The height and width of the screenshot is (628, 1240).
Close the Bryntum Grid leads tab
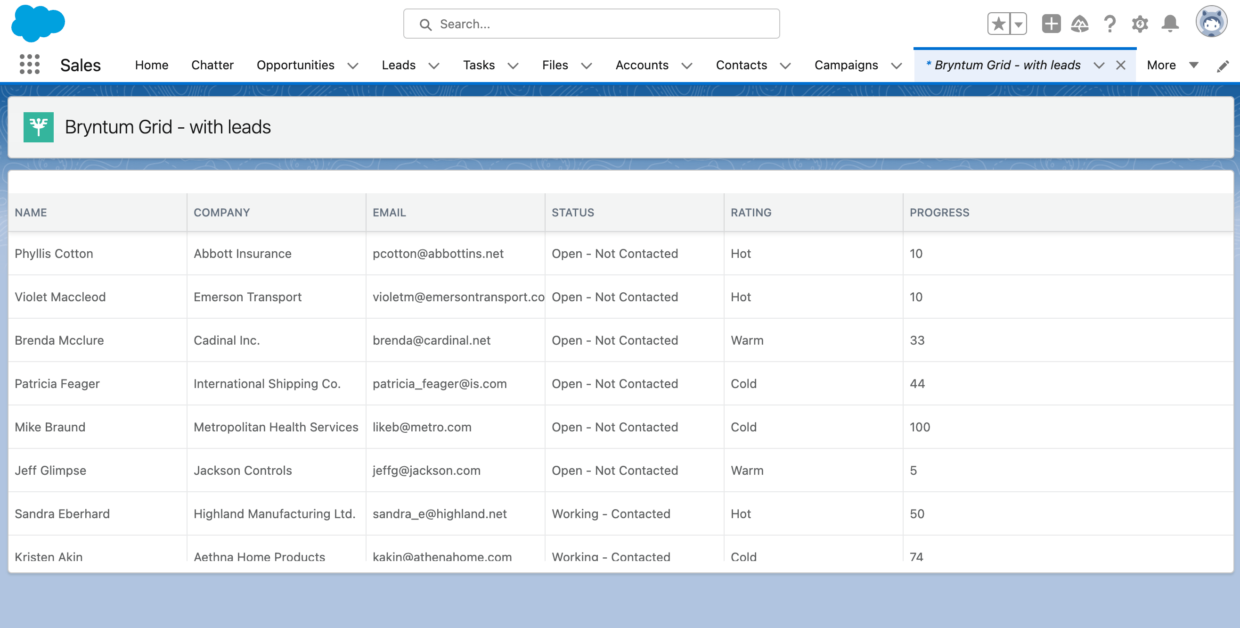point(1120,64)
